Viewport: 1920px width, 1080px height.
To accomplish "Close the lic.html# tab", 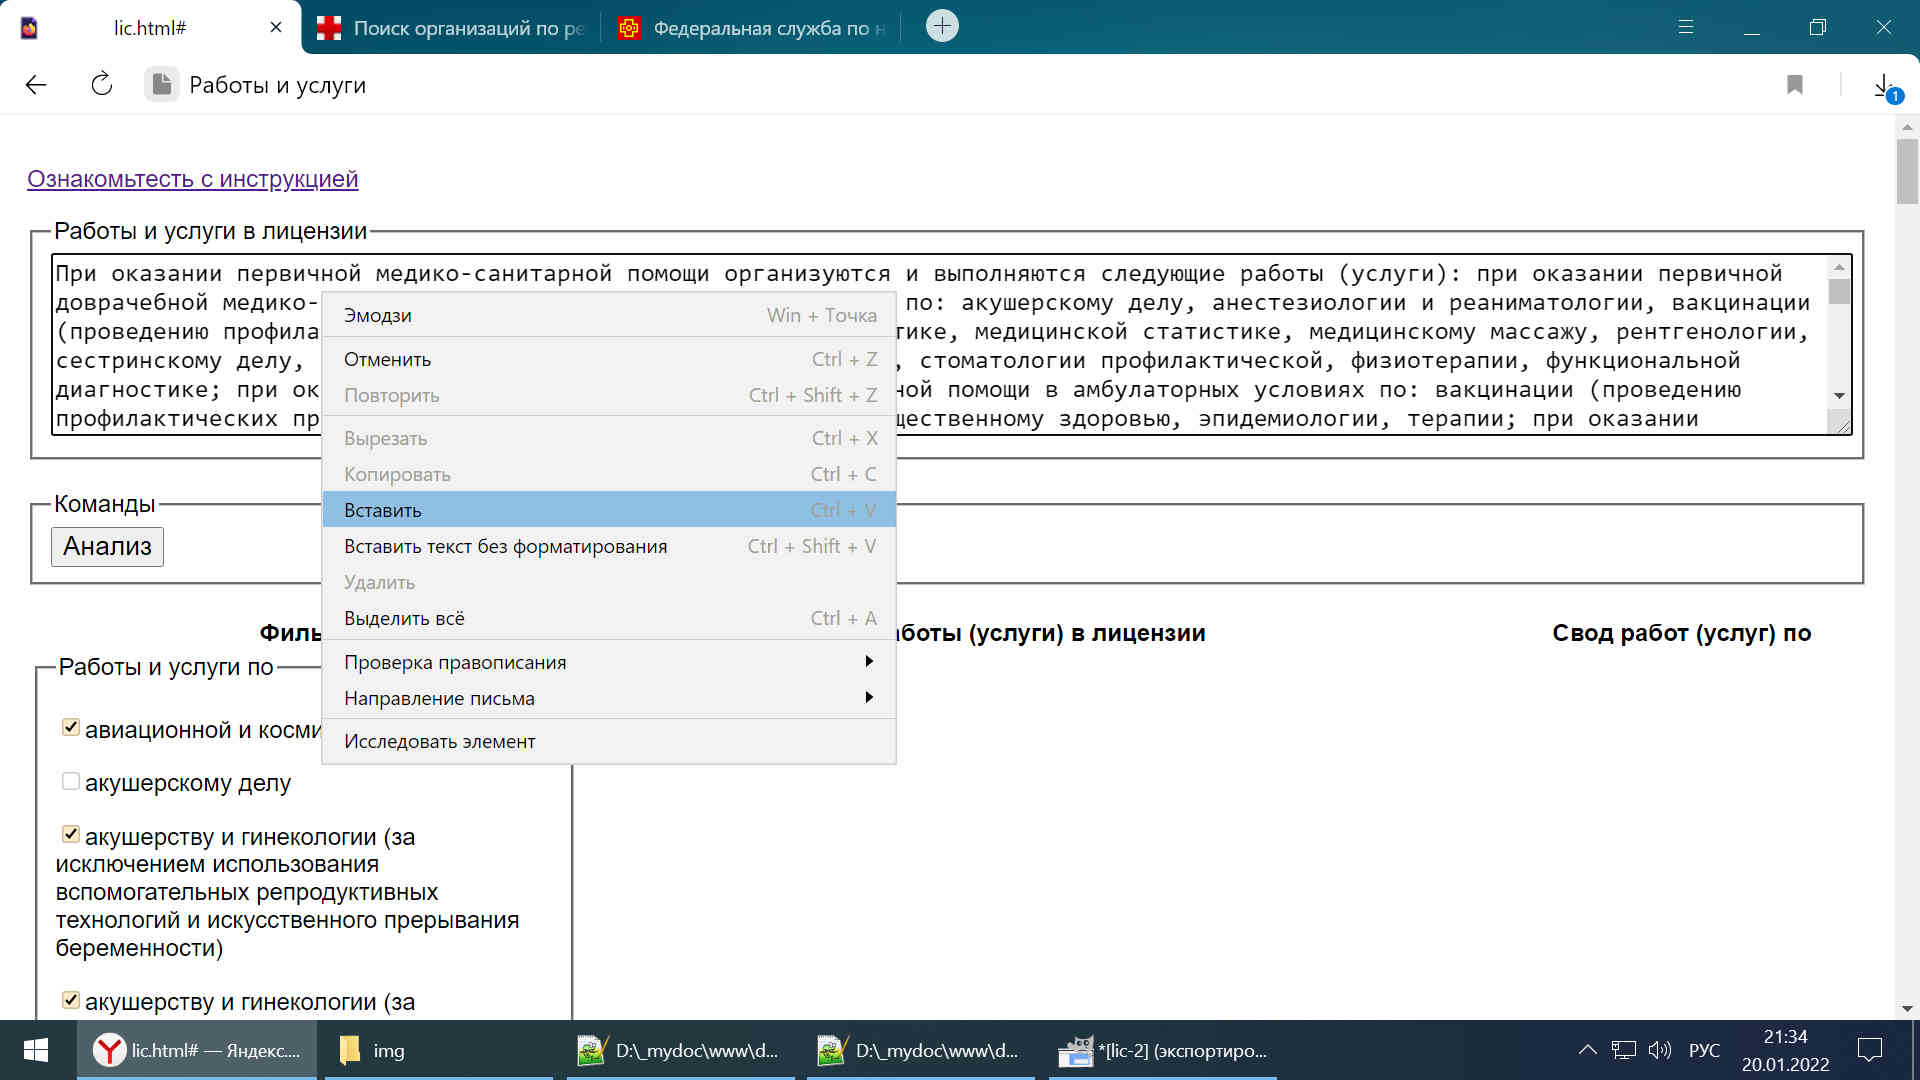I will click(x=276, y=28).
